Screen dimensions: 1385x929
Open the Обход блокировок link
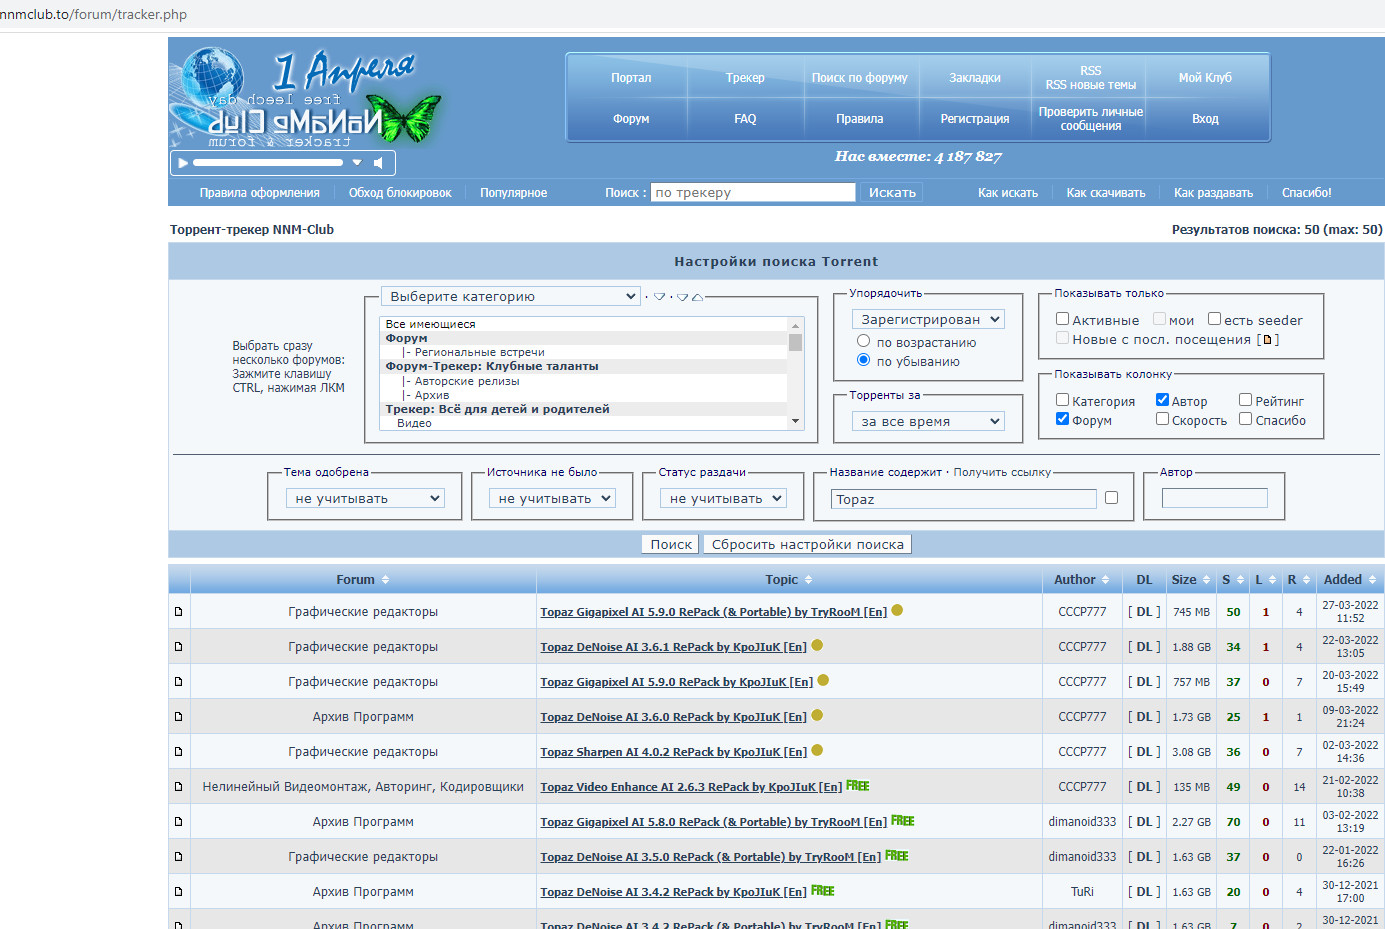tap(400, 193)
